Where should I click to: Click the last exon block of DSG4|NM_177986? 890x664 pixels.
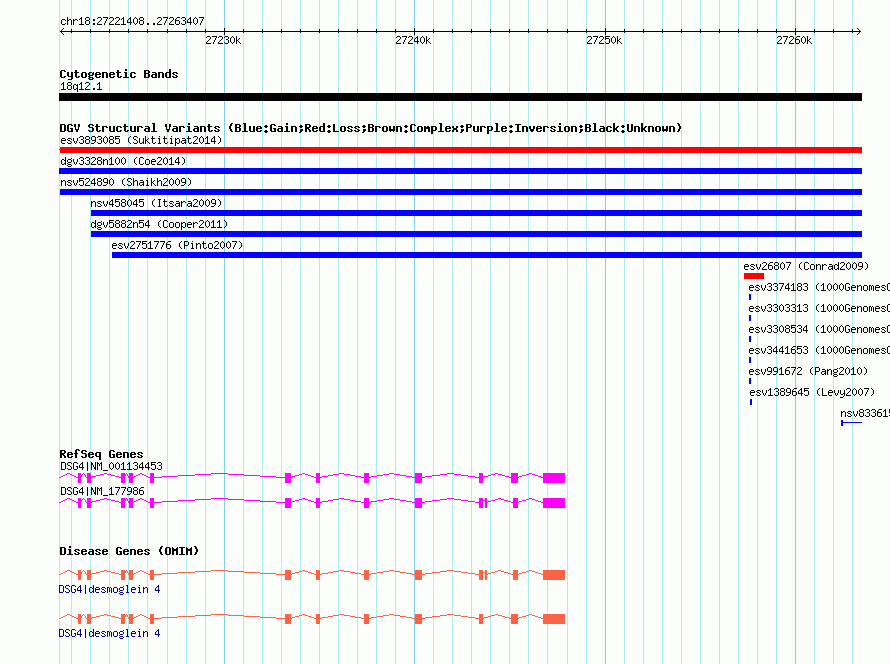pyautogui.click(x=553, y=503)
